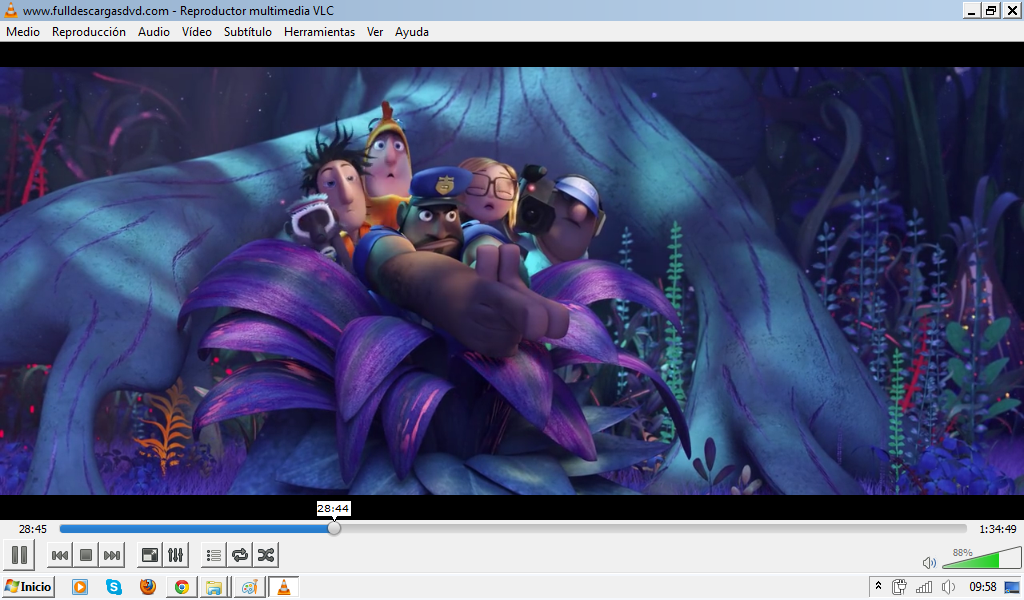Open extended settings equalizer panel
Image resolution: width=1024 pixels, height=600 pixels.
[176, 555]
